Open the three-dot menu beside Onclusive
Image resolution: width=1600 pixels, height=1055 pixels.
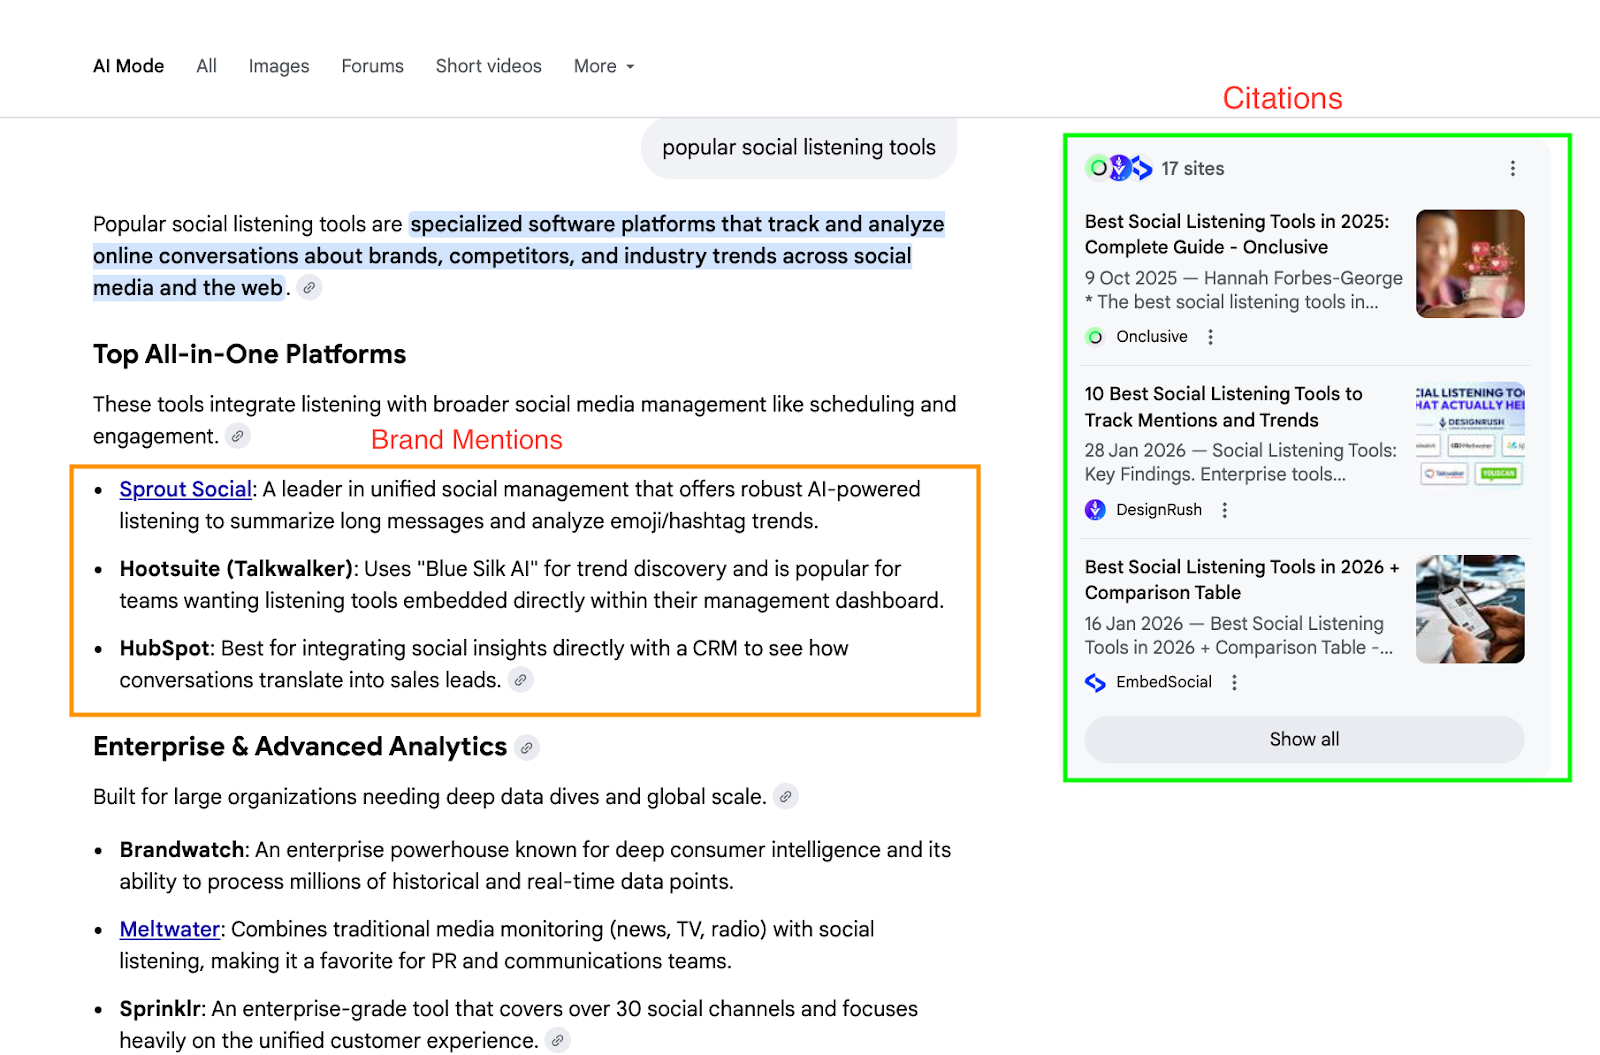[1210, 337]
